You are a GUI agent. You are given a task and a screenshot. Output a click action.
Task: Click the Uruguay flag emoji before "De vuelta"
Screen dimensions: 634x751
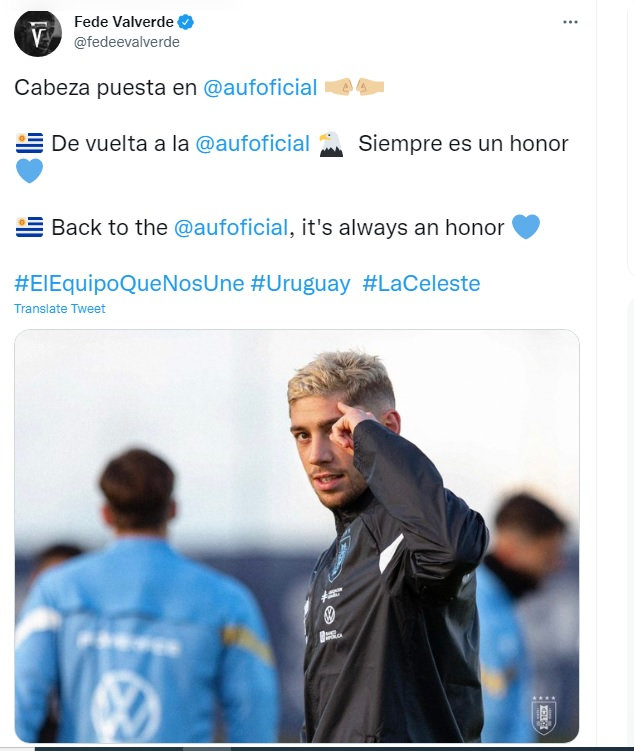click(x=30, y=143)
